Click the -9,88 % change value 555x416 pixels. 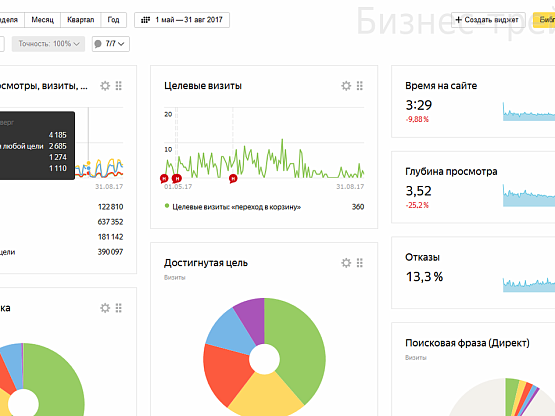pyautogui.click(x=417, y=119)
